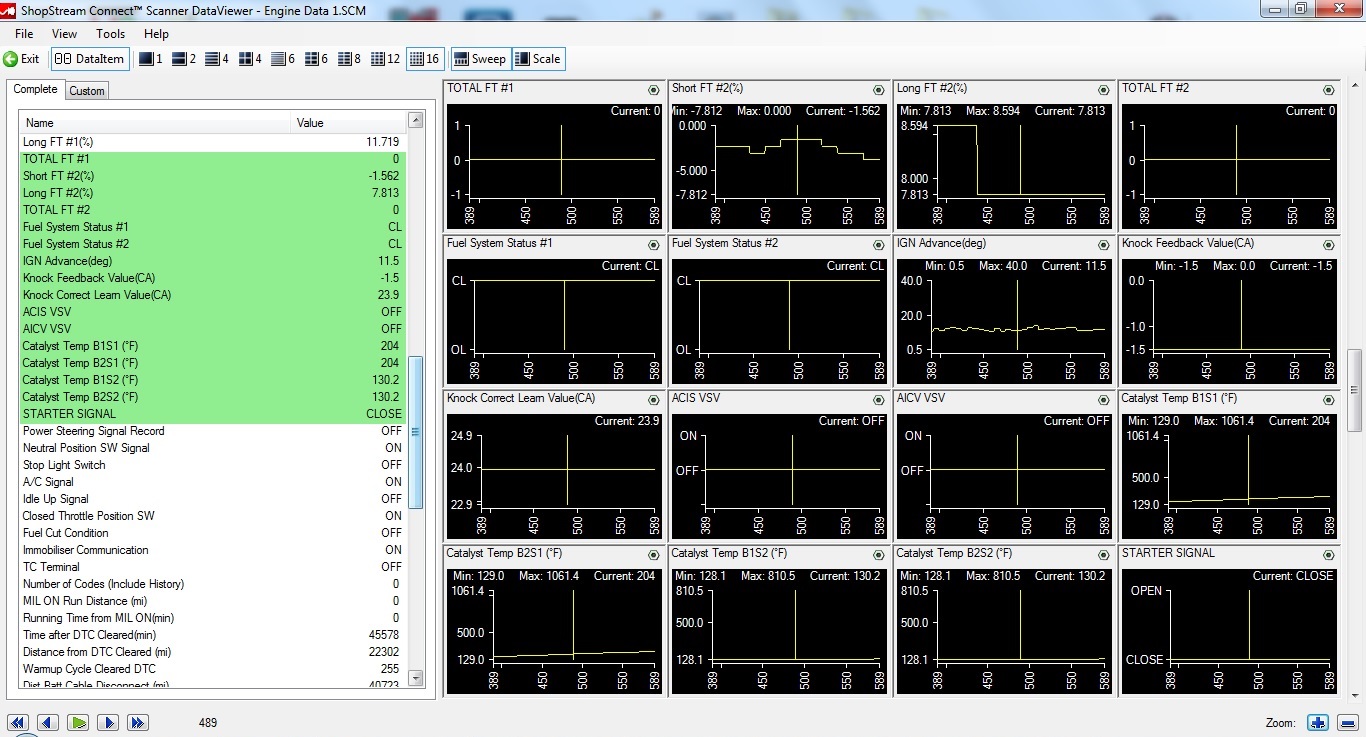The image size is (1366, 737).
Task: Select the Power Steering Signal Record row
Action: pos(214,431)
